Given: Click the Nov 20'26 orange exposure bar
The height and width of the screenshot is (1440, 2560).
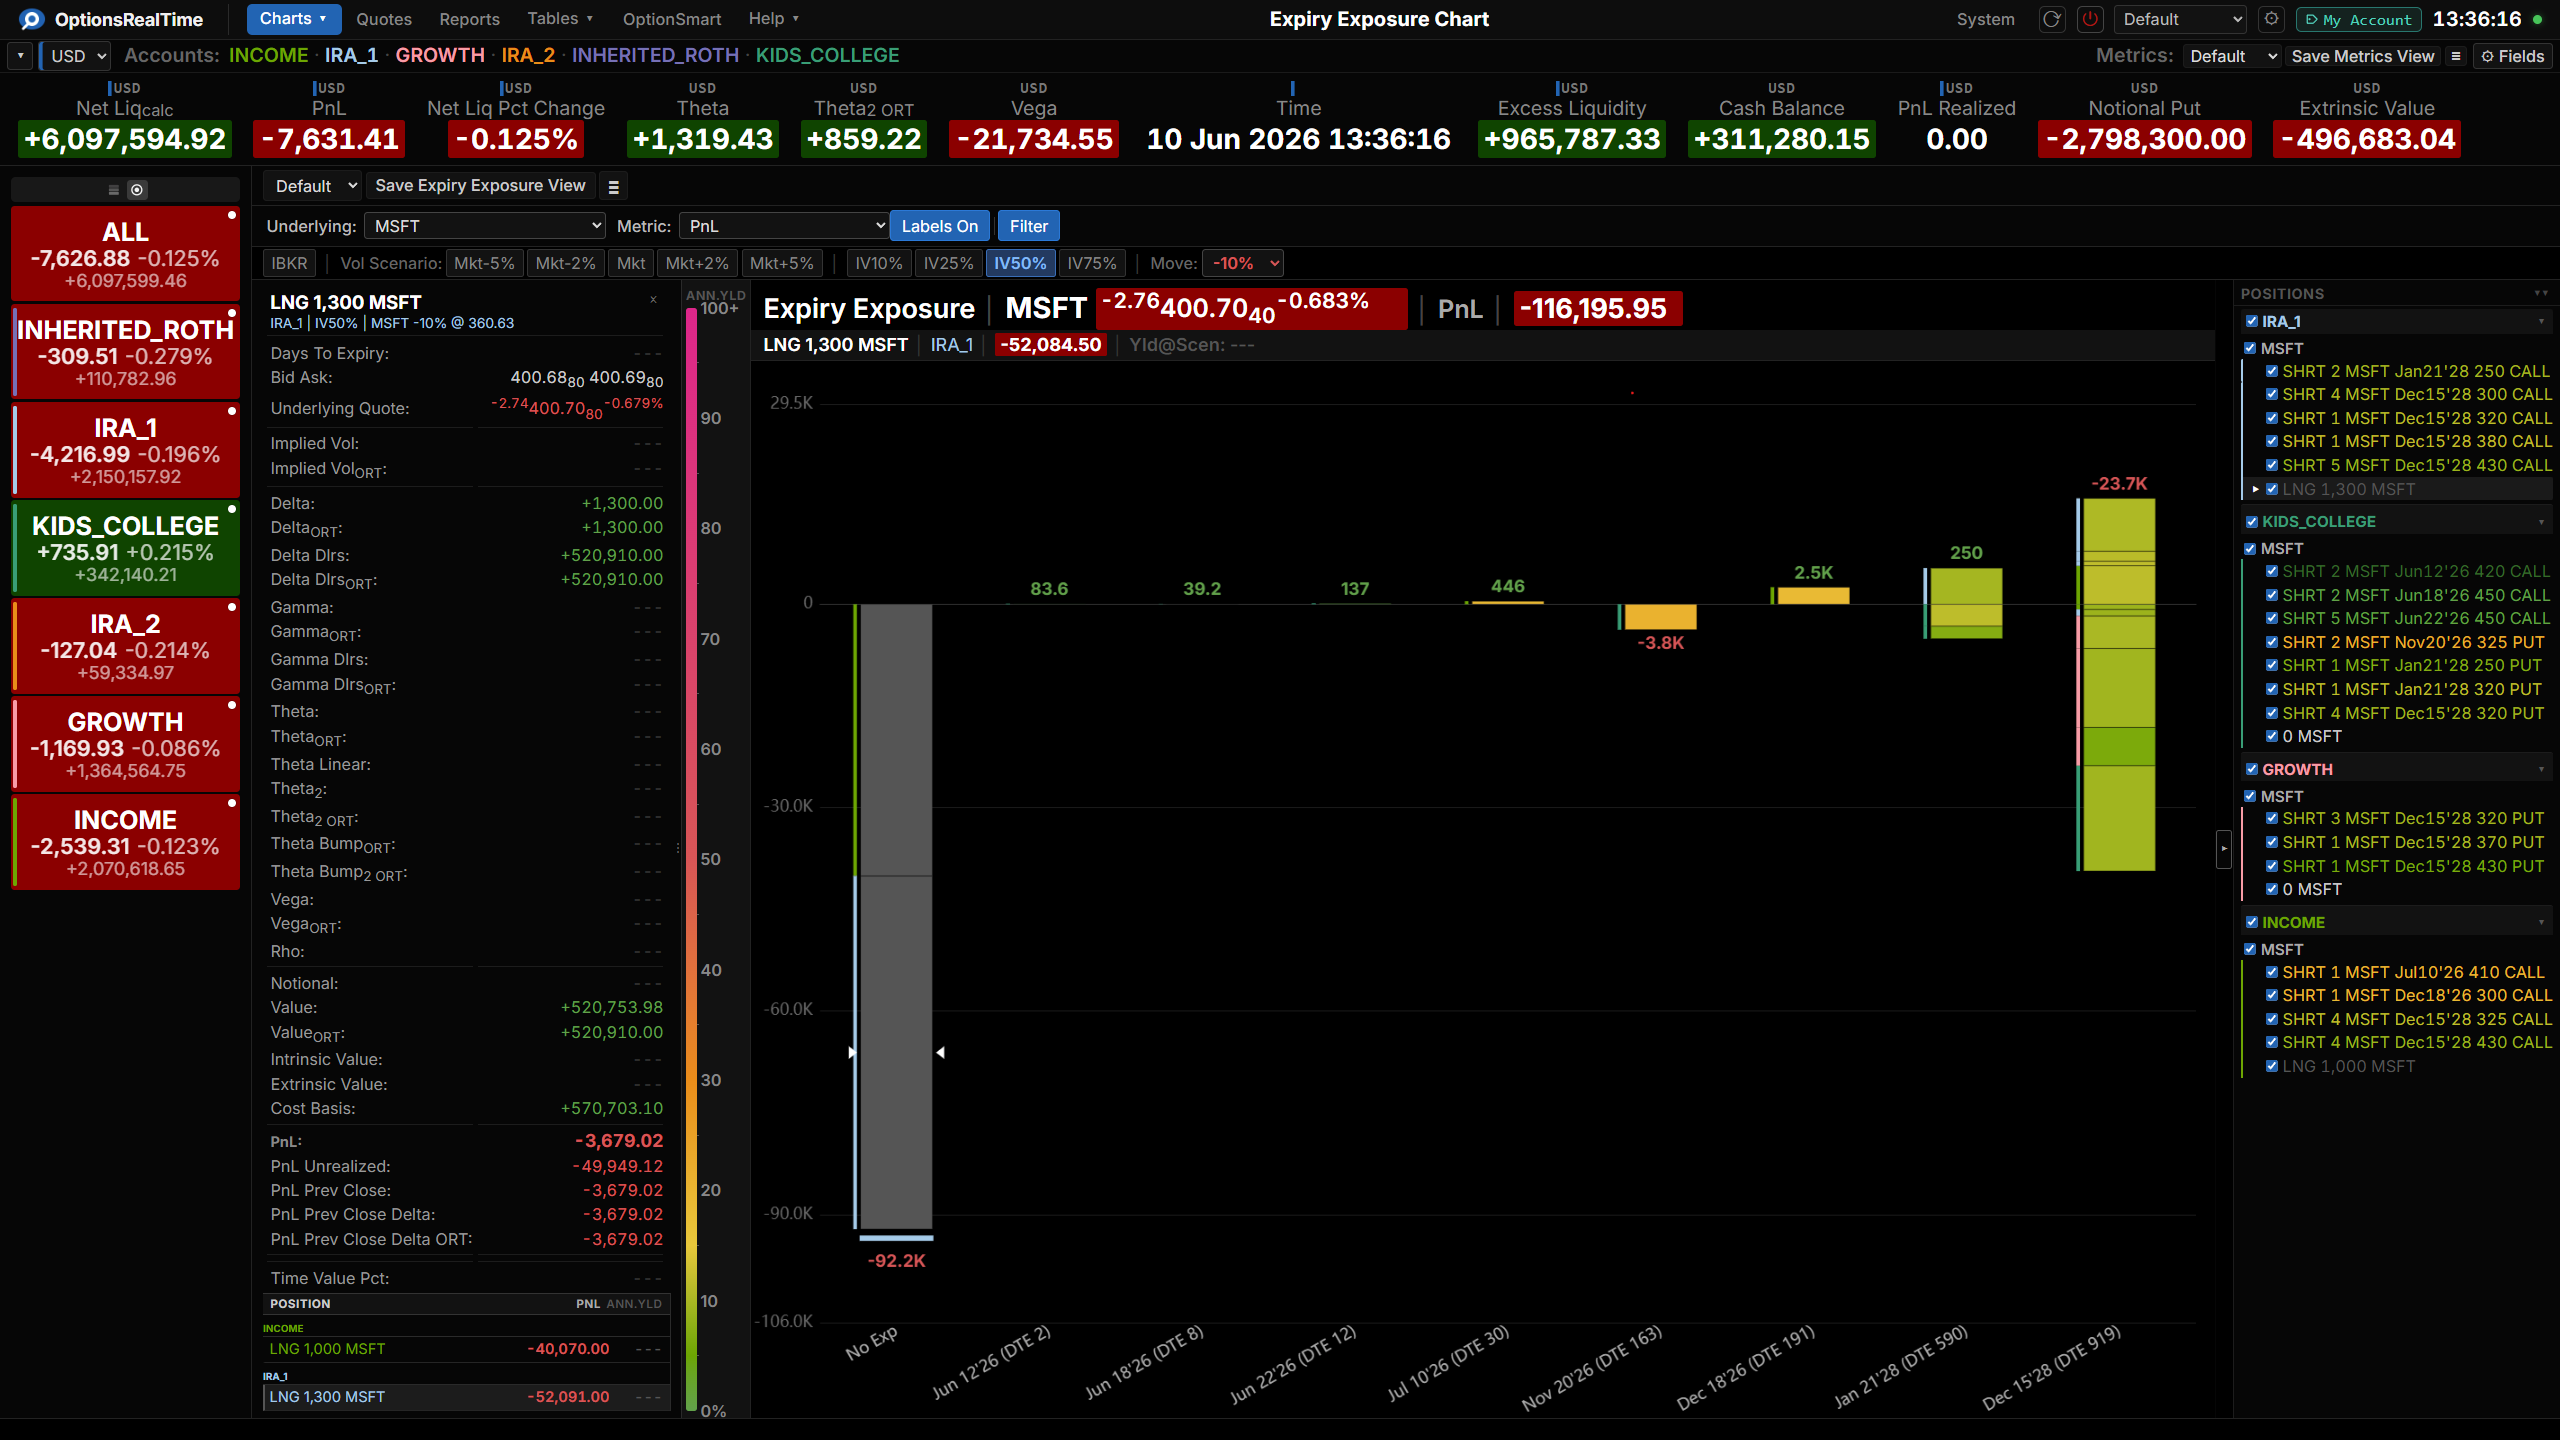Looking at the screenshot, I should 1660,617.
